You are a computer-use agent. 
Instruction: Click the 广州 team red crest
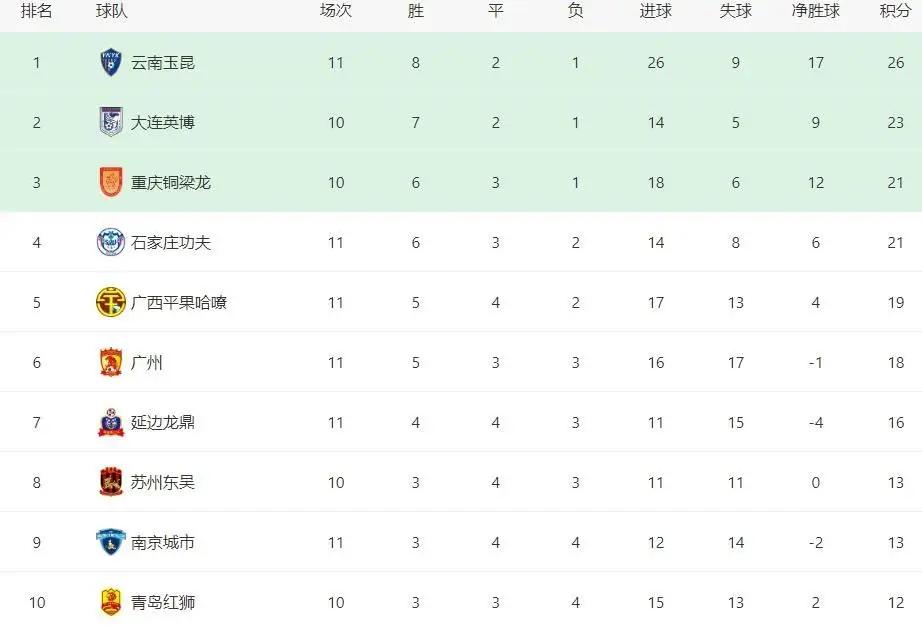(x=111, y=362)
